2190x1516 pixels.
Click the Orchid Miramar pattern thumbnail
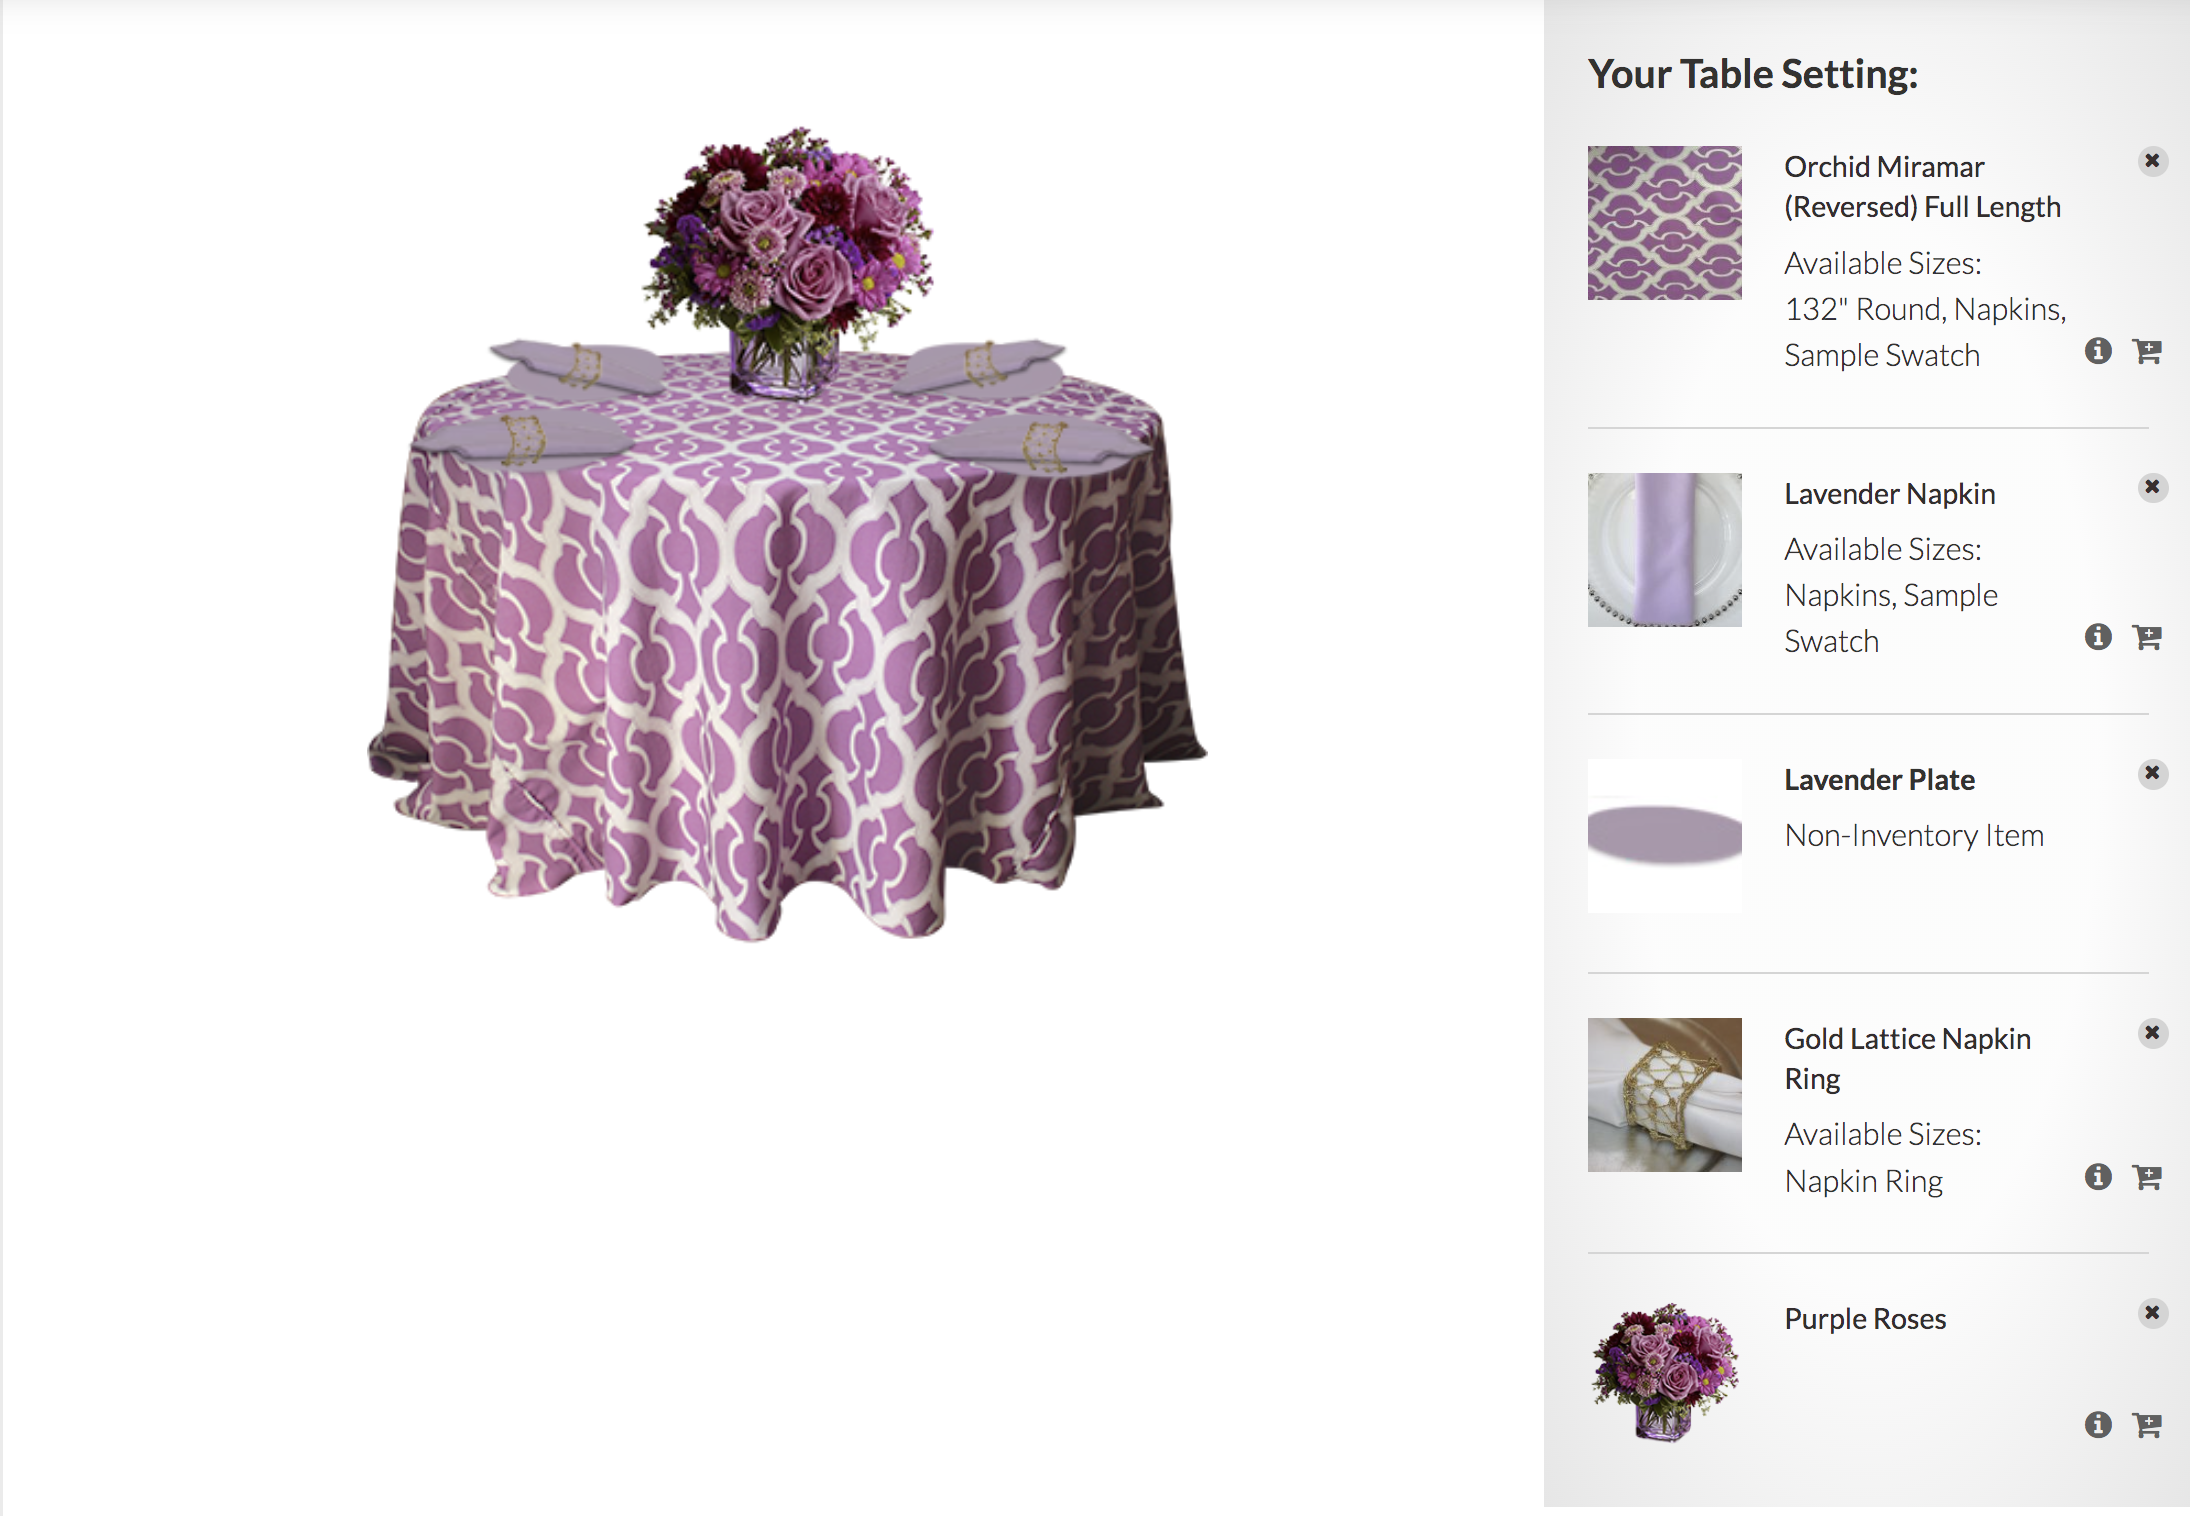[1664, 223]
